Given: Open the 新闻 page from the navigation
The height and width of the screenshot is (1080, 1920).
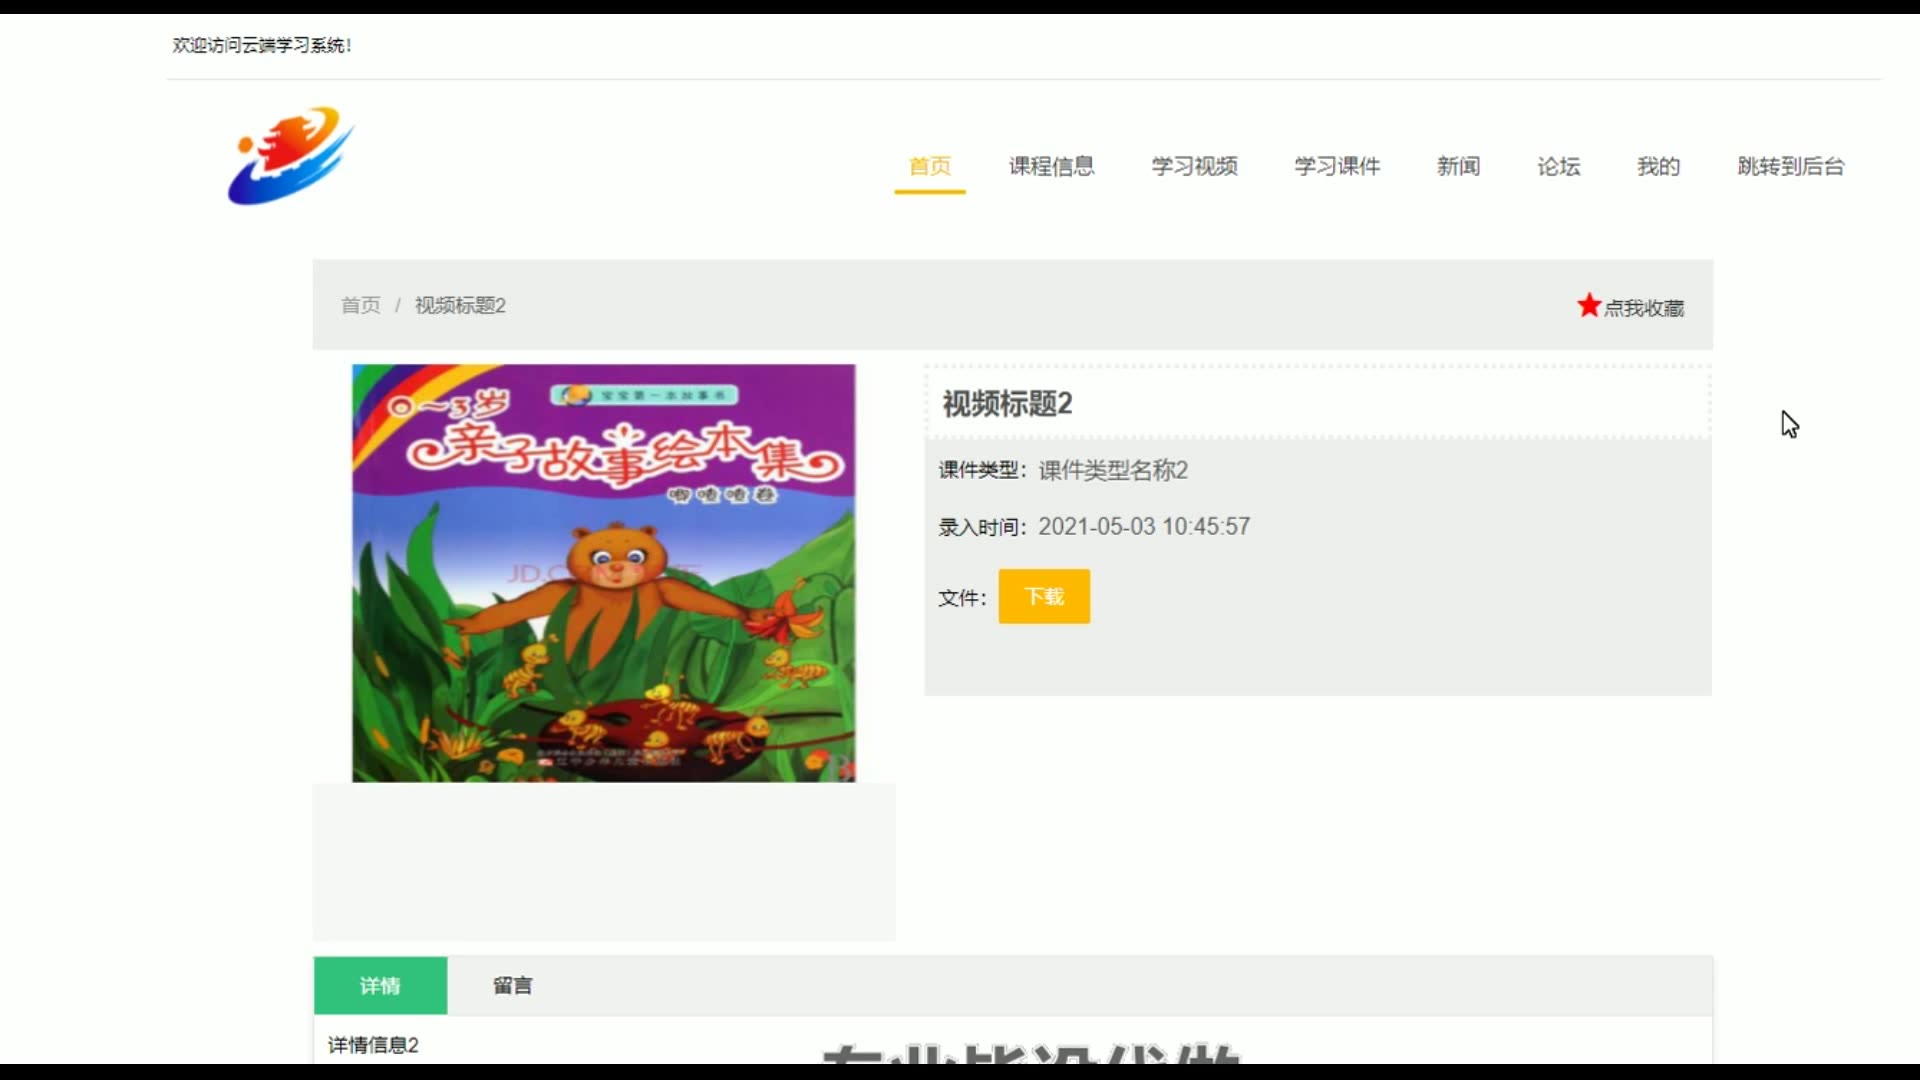Looking at the screenshot, I should pyautogui.click(x=1458, y=166).
